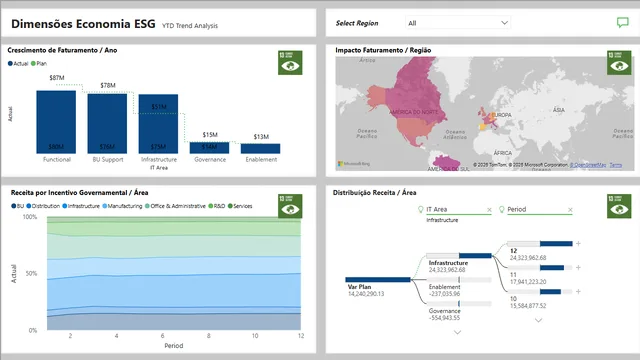
Task: Click the Office & Administrative legend item
Action: pyautogui.click(x=176, y=206)
